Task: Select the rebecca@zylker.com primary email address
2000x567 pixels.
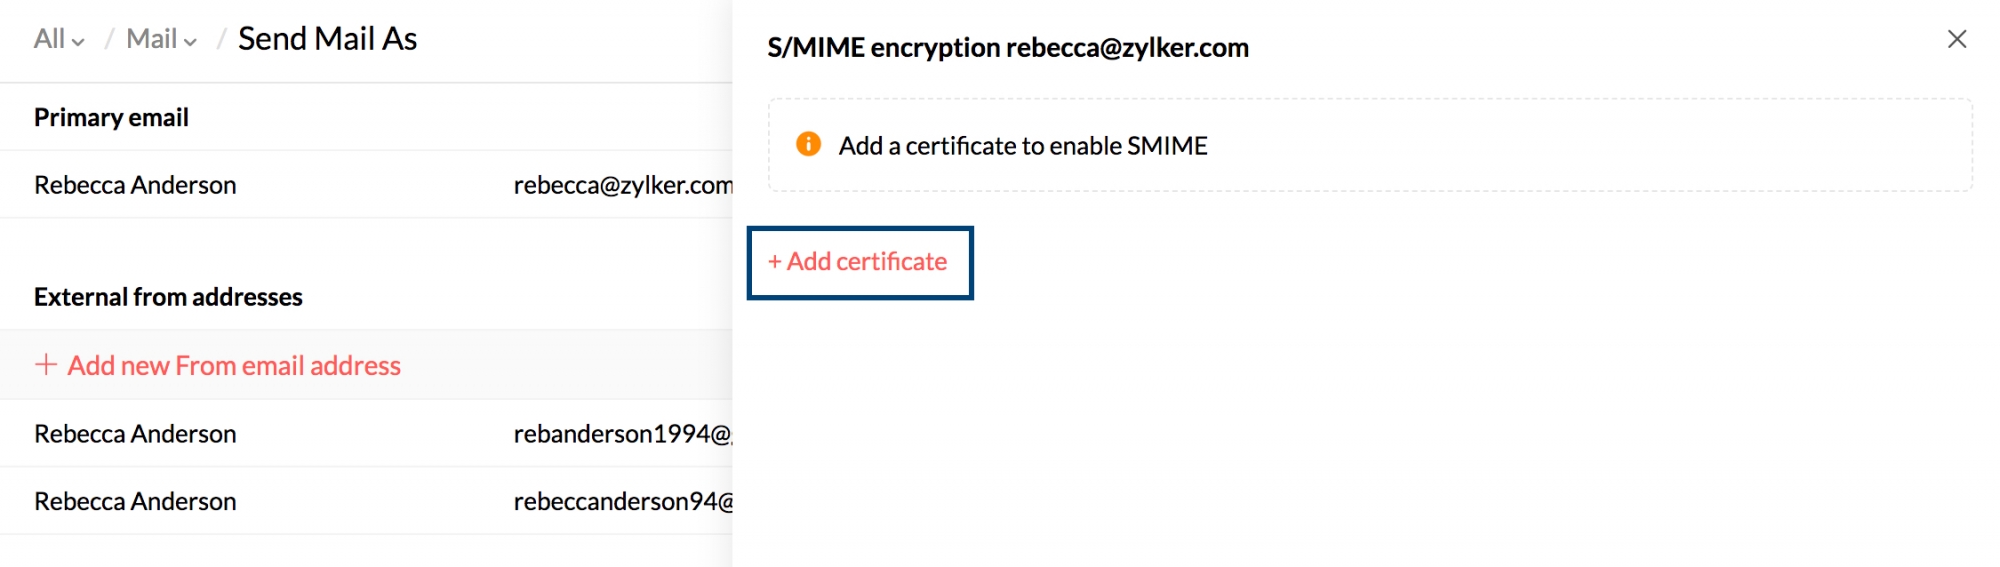Action: [x=622, y=185]
